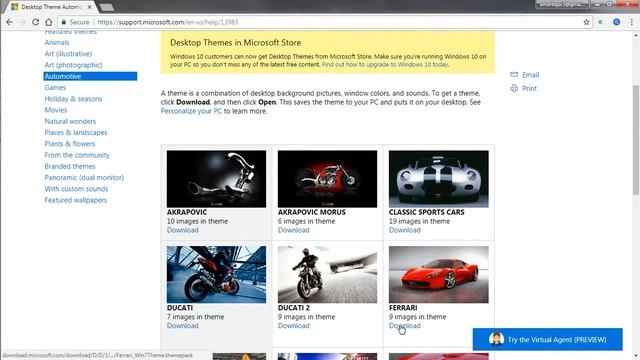Follow the upgrade to Windows 10 link
The width and height of the screenshot is (640, 360).
tap(385, 64)
